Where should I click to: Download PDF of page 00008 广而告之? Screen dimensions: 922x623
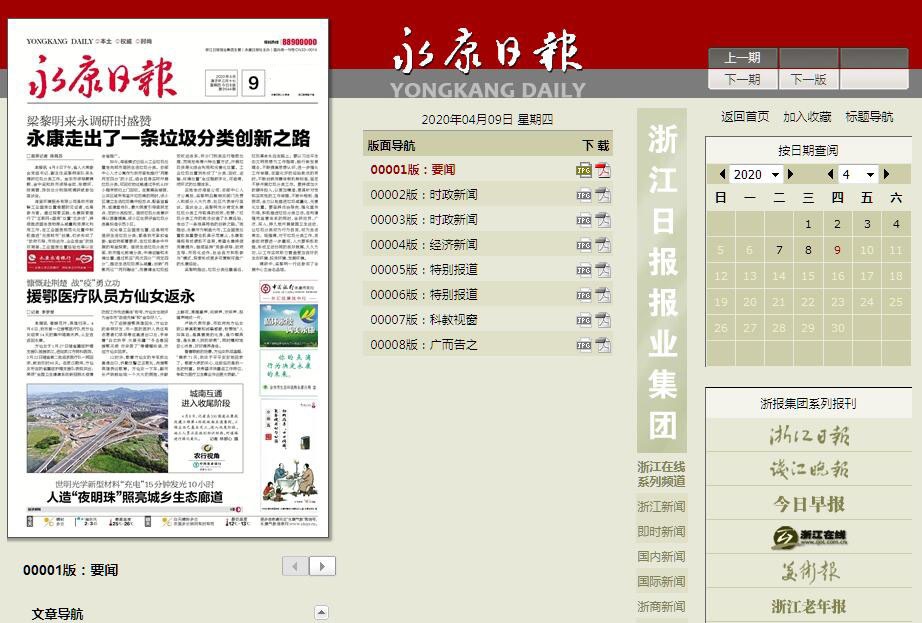pos(603,345)
